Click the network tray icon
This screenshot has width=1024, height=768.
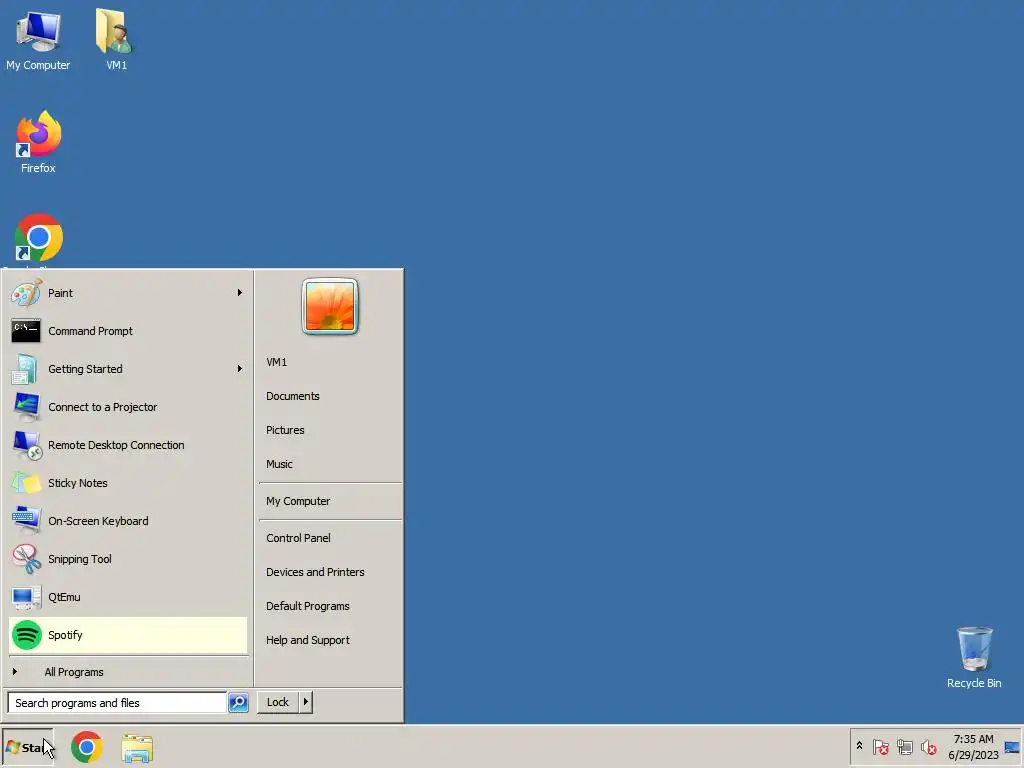[904, 747]
